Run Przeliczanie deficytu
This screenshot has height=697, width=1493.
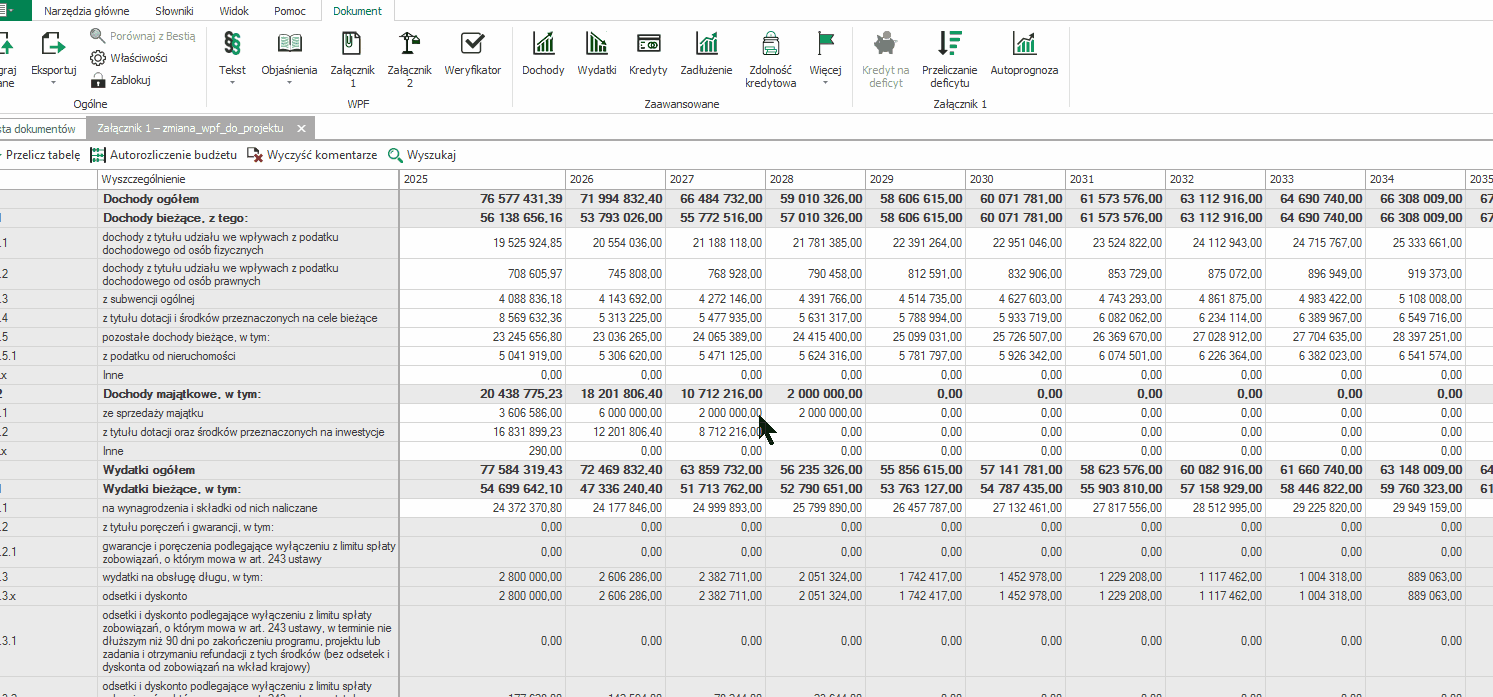click(949, 58)
